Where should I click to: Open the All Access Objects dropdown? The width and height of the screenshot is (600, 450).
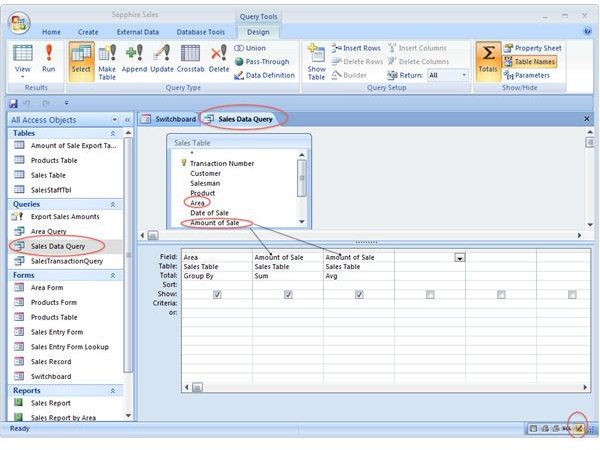[x=114, y=120]
